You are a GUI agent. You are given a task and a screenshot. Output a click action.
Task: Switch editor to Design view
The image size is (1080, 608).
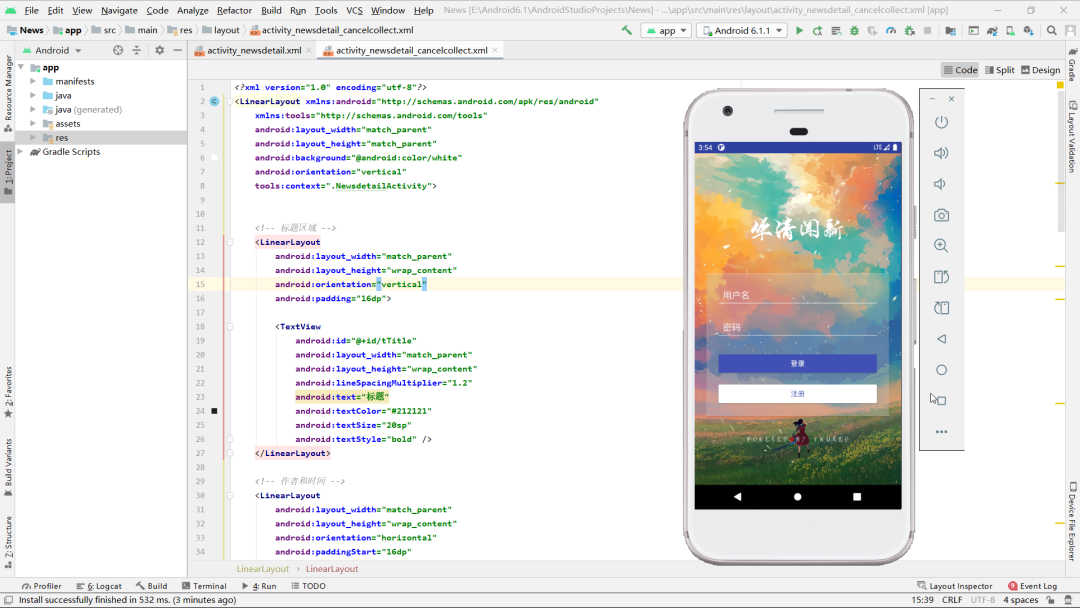1040,70
